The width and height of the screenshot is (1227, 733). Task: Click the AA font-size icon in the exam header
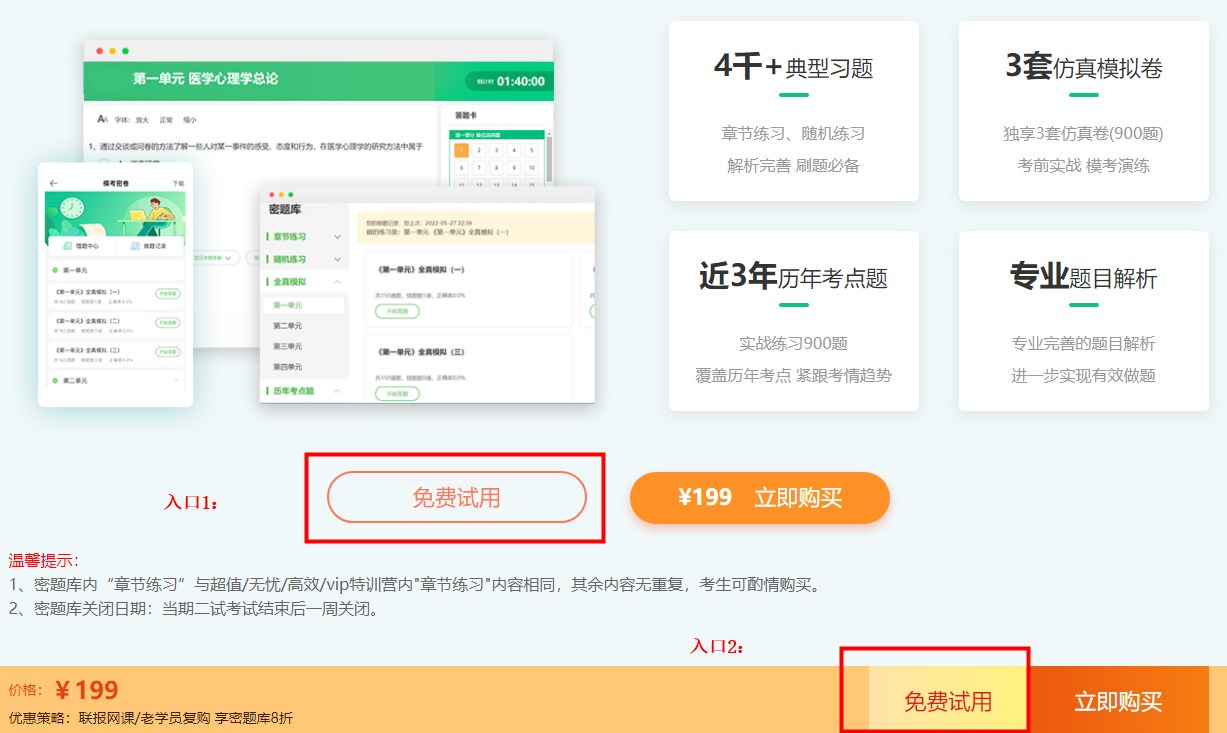[102, 119]
